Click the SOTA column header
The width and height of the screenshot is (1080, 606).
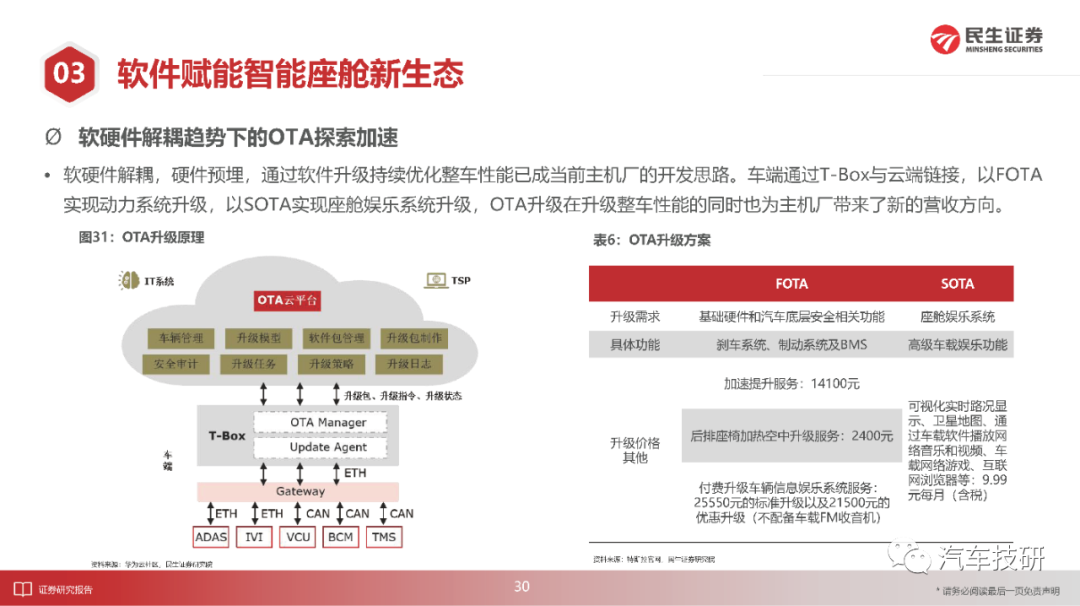point(957,284)
